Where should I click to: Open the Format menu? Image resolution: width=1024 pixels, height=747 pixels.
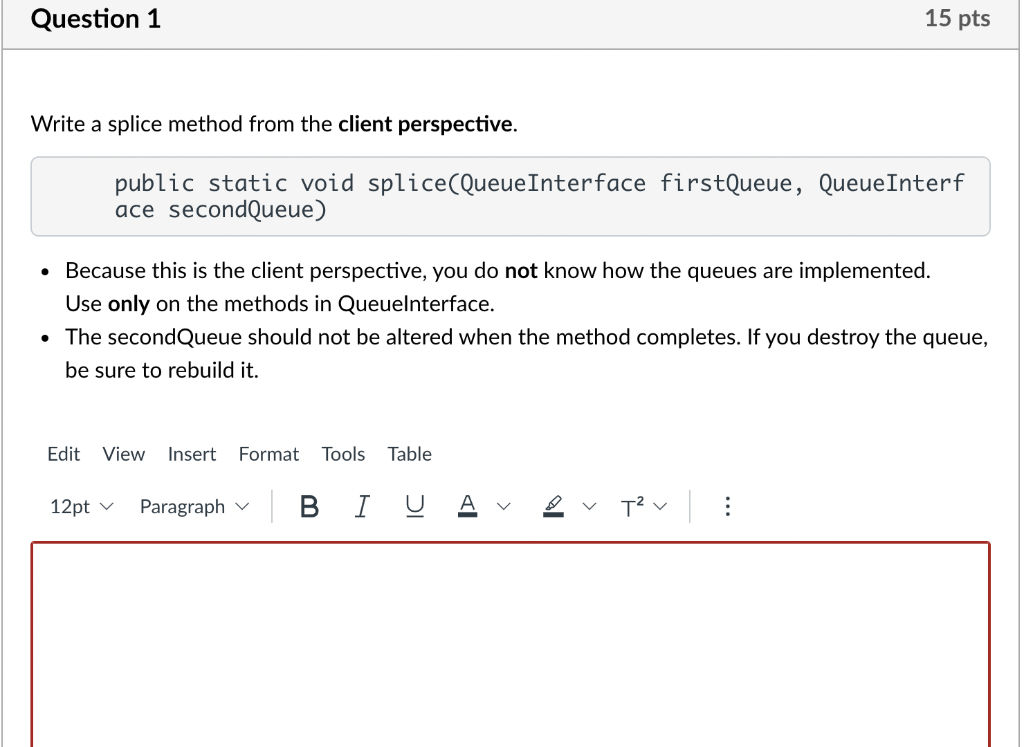[268, 454]
